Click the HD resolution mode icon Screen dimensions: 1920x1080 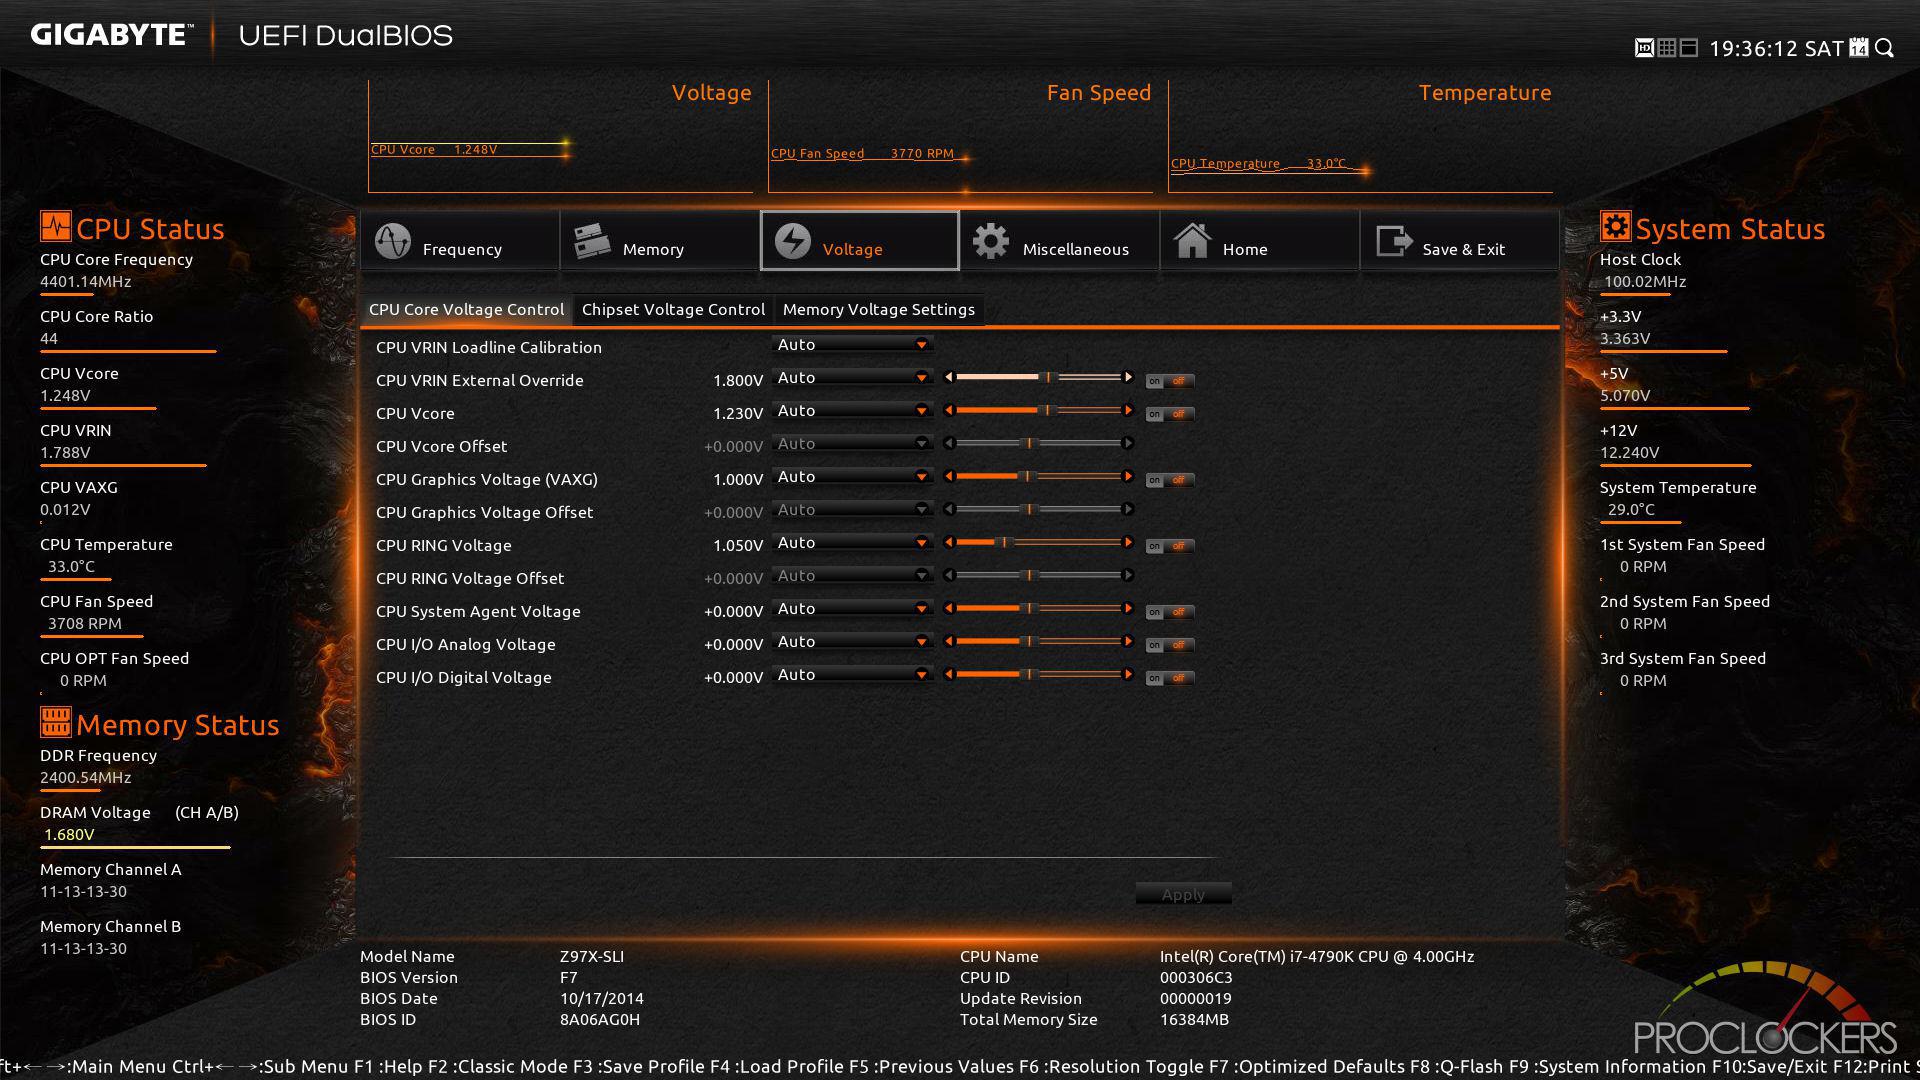click(x=1644, y=48)
